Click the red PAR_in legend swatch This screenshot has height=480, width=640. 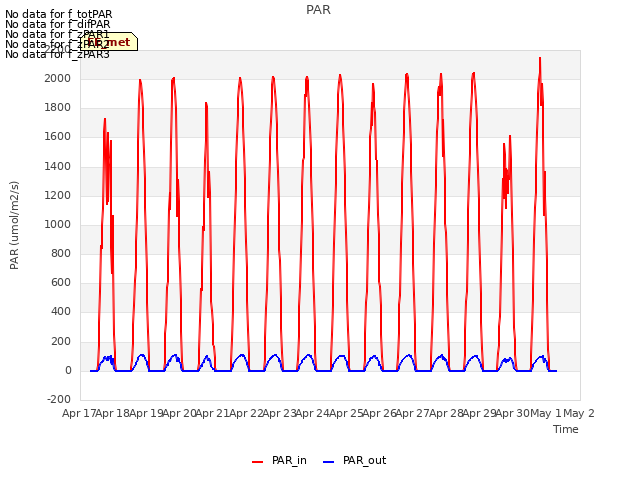click(258, 462)
